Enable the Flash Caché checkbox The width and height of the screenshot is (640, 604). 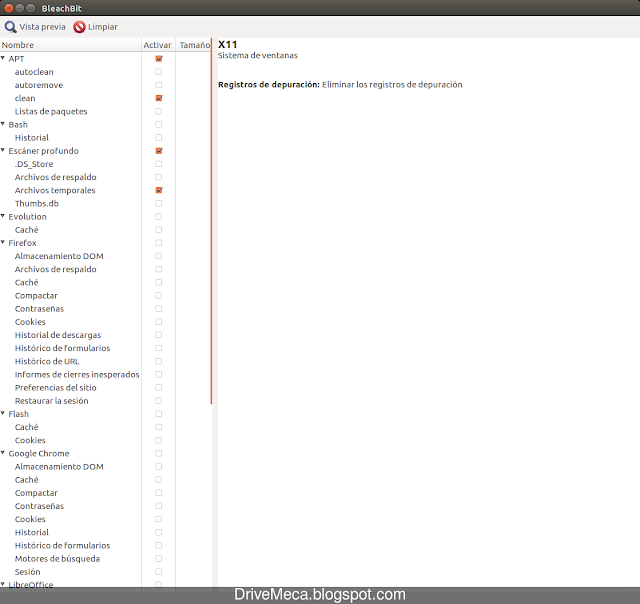[159, 427]
